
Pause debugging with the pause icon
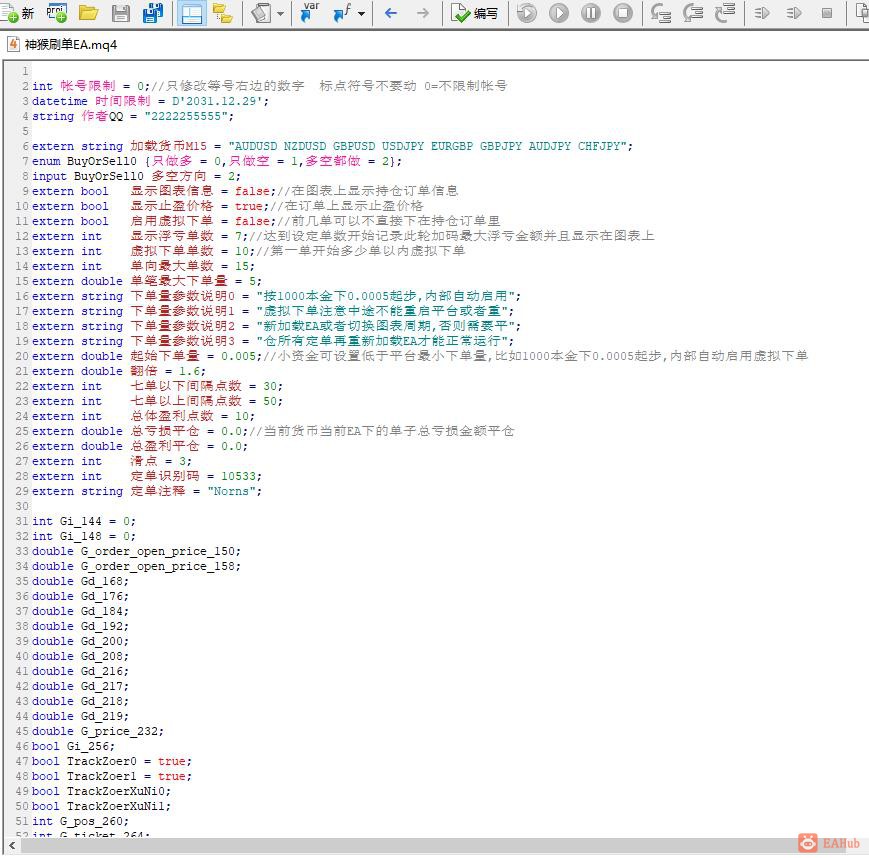[591, 13]
